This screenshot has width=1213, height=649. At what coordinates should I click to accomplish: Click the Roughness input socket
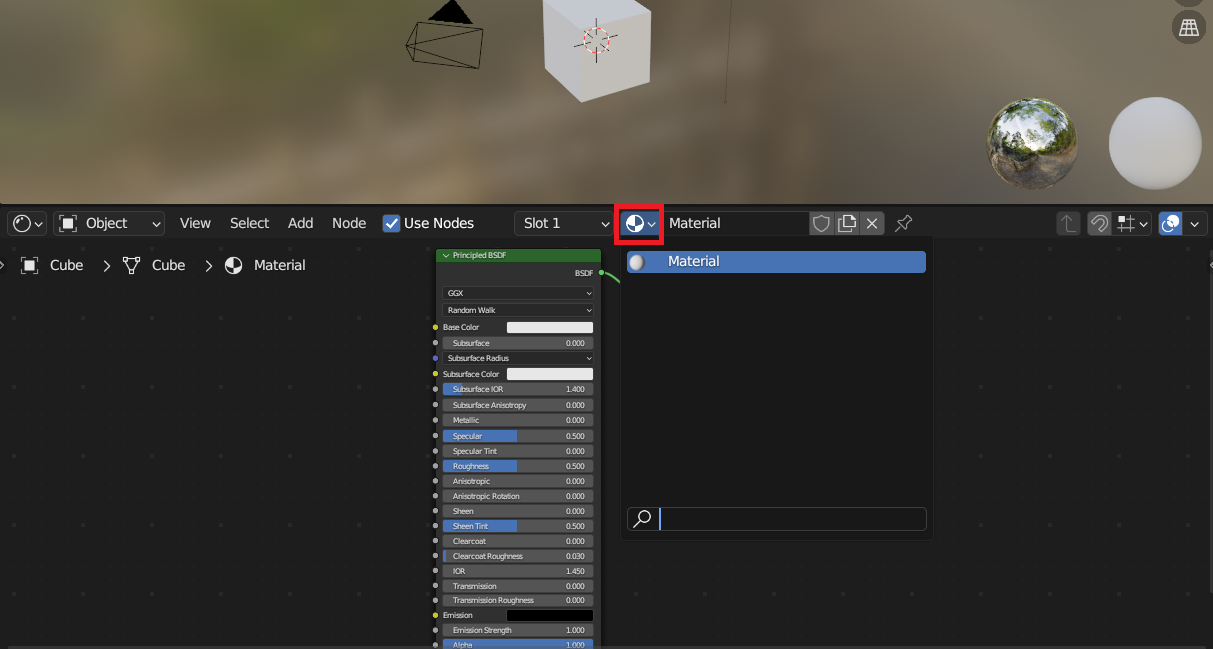pos(435,466)
